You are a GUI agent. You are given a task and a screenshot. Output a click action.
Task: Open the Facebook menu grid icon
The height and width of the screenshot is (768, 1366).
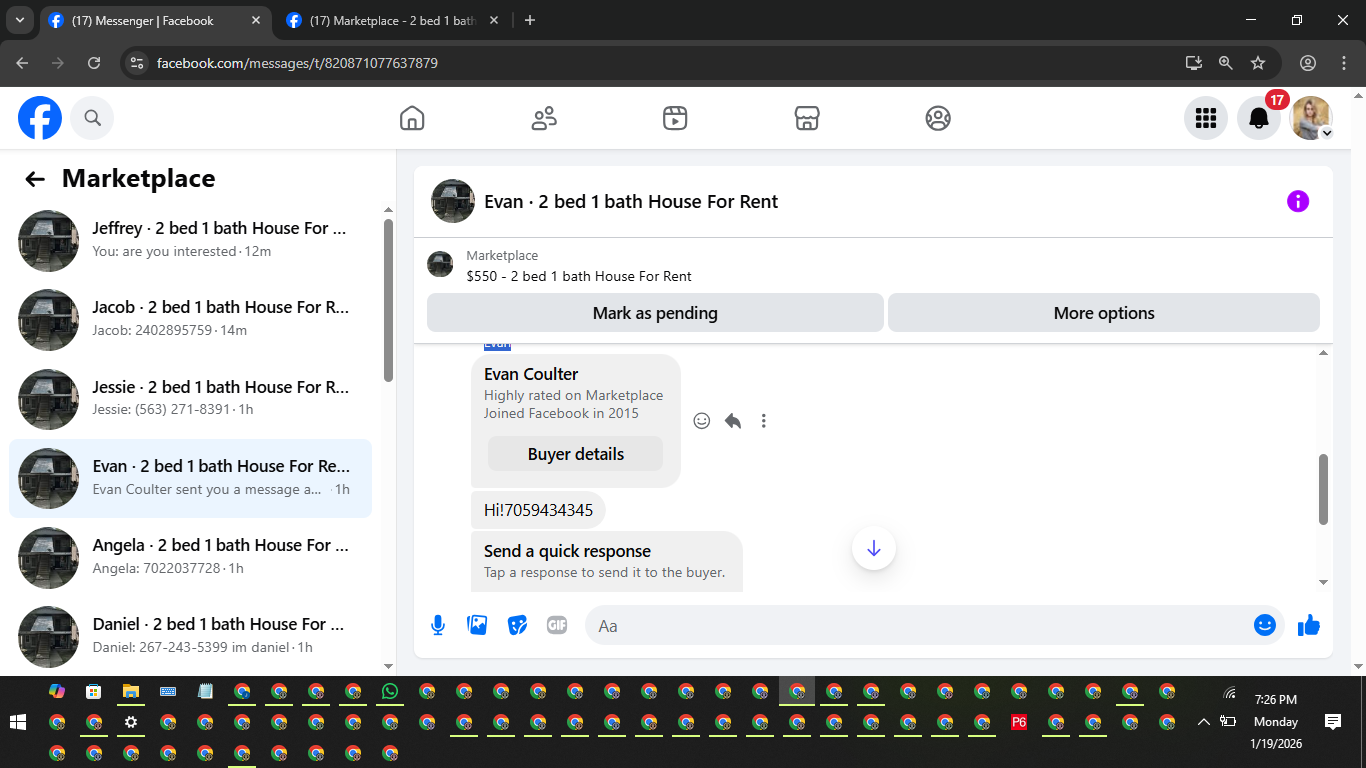[1206, 118]
